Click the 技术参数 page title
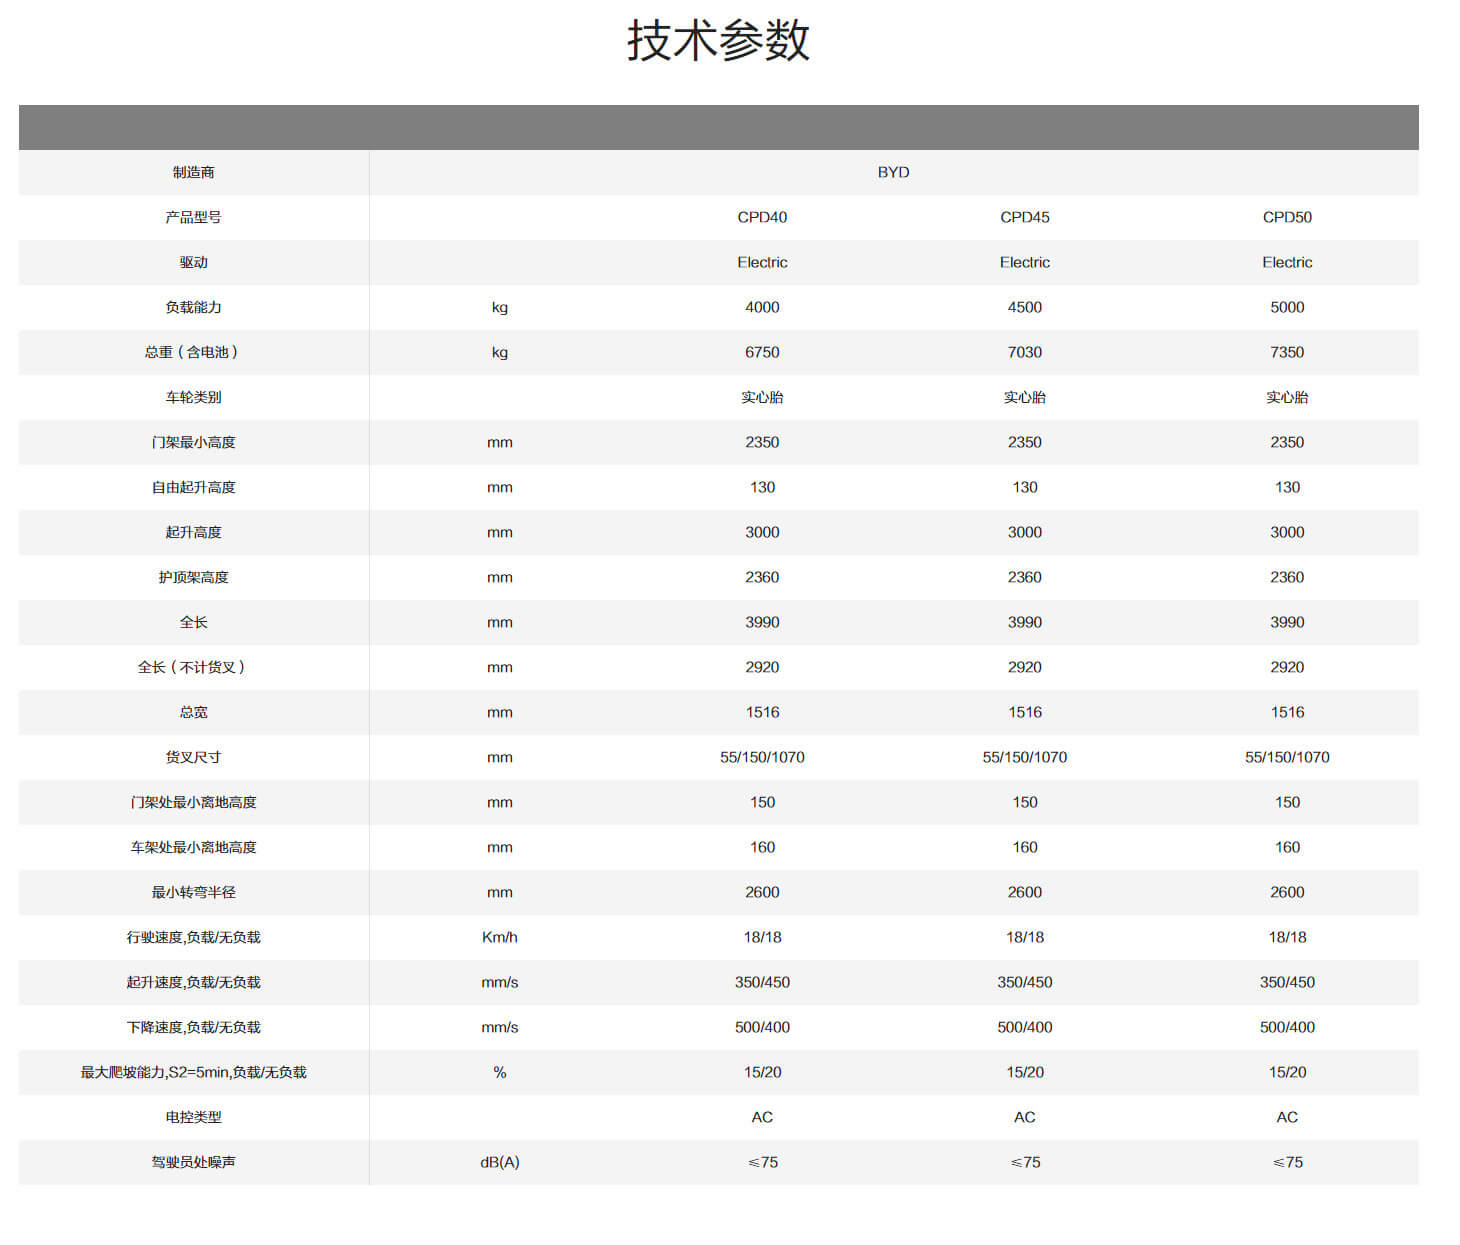 (718, 42)
